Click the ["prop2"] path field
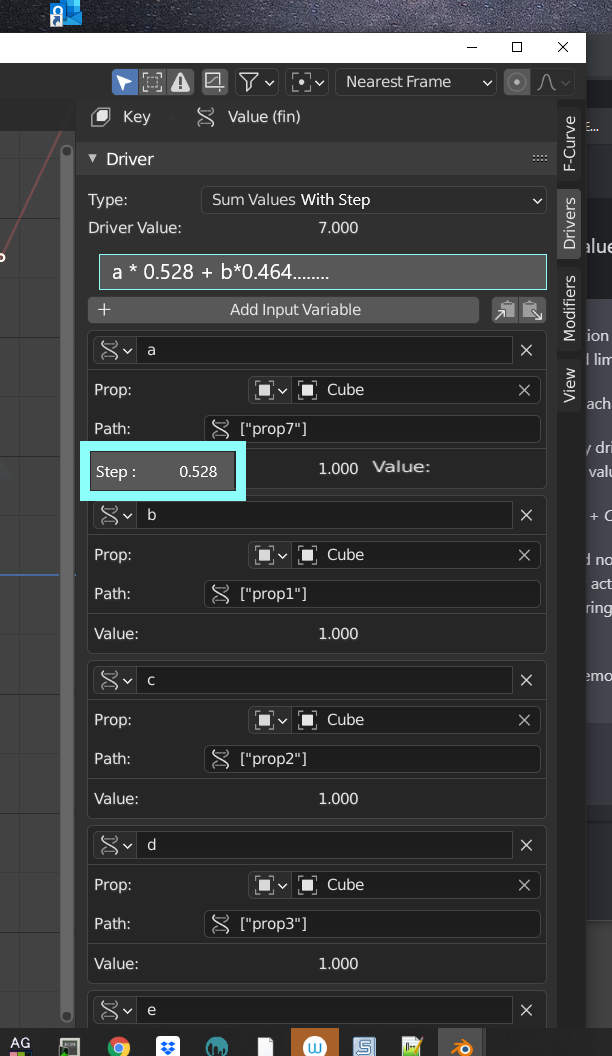This screenshot has width=612, height=1056. pyautogui.click(x=372, y=759)
